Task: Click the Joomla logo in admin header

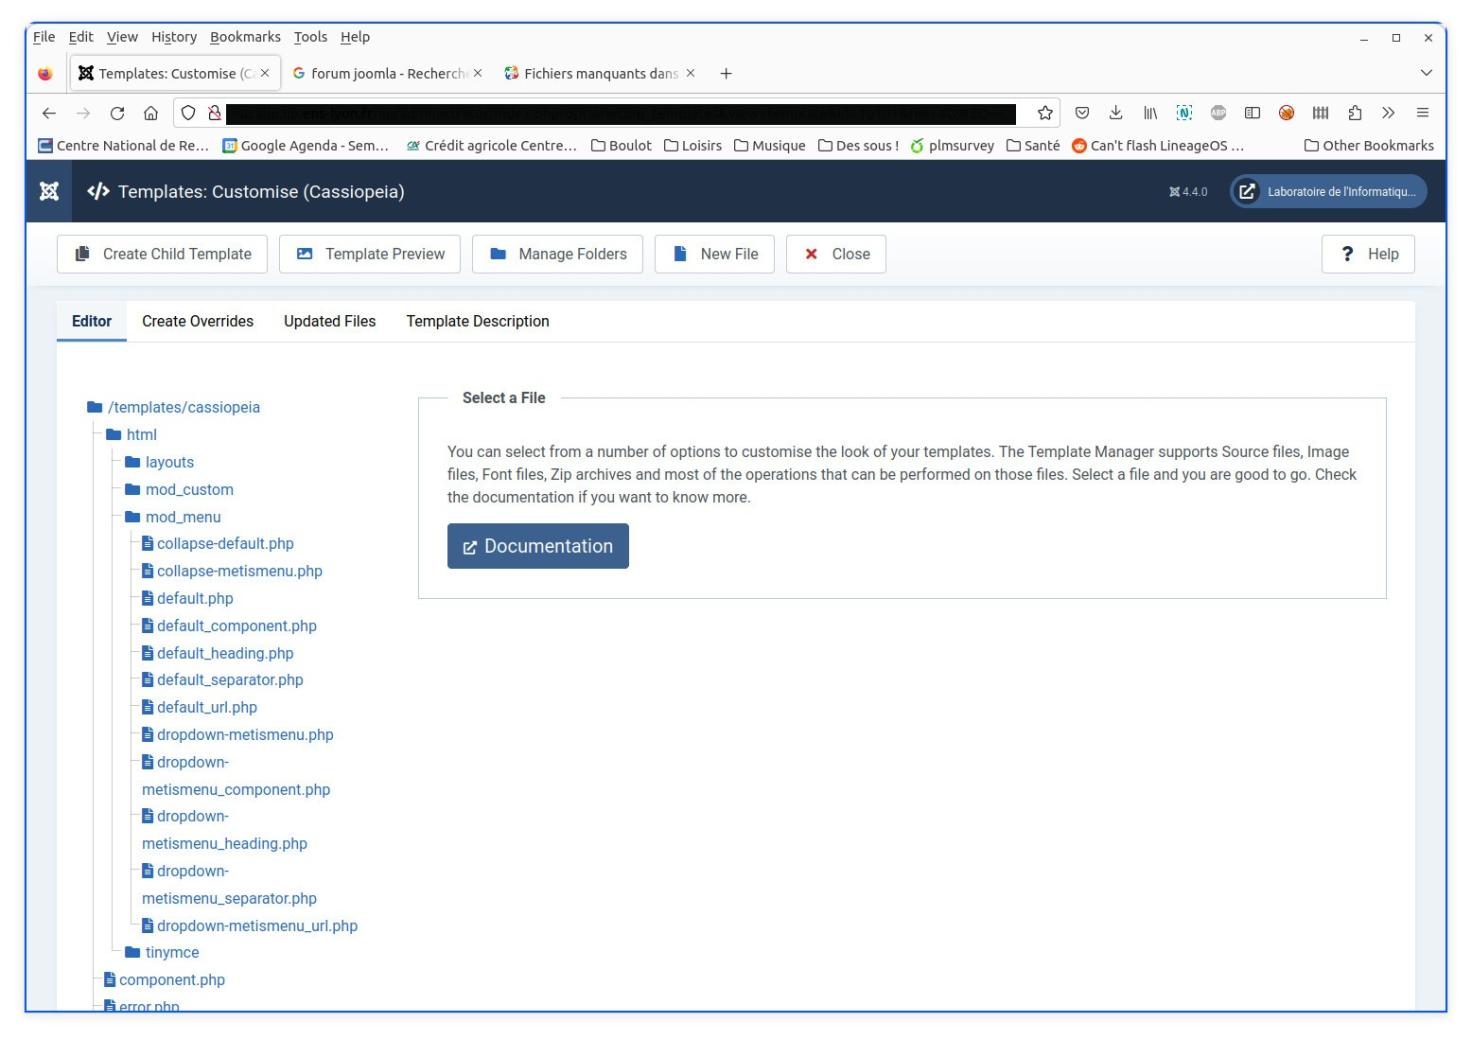Action: pos(48,191)
